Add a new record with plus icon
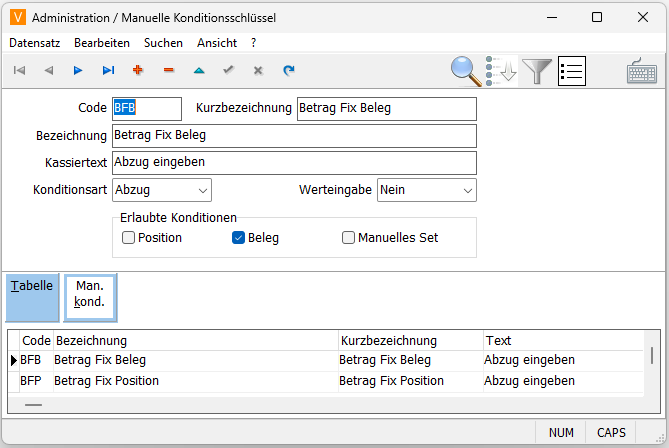 pos(138,70)
